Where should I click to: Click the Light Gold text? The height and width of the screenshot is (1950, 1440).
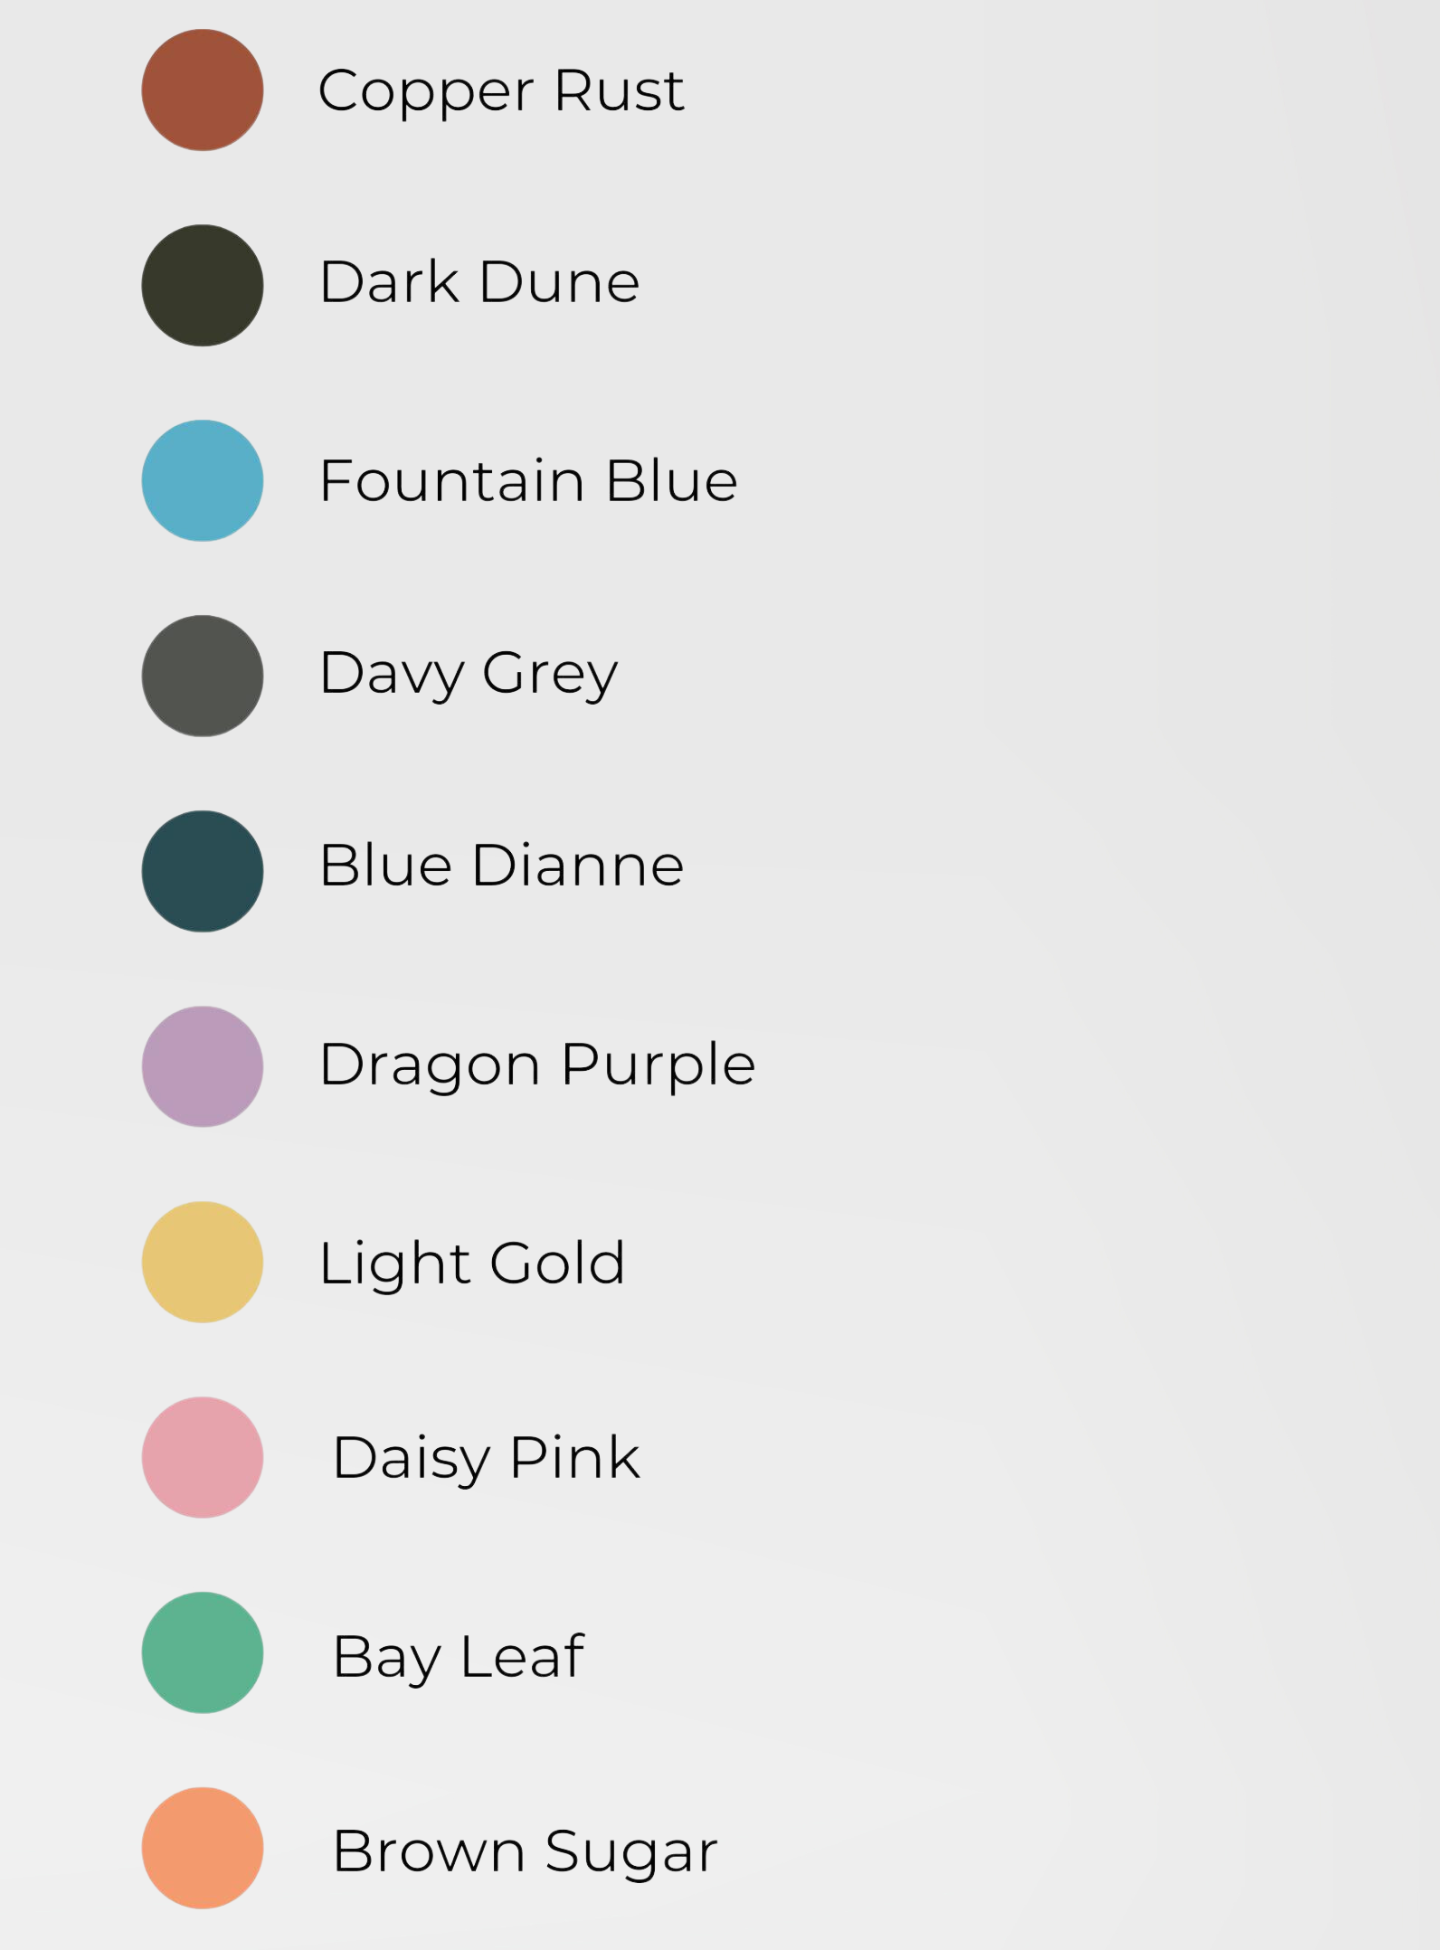coord(472,1263)
